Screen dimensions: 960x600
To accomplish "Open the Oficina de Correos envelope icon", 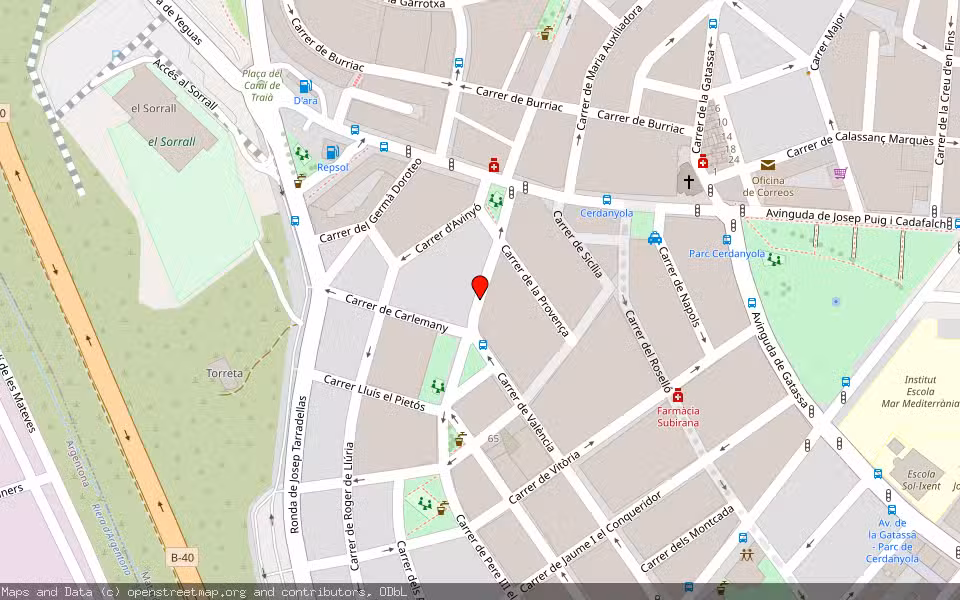I will (768, 165).
